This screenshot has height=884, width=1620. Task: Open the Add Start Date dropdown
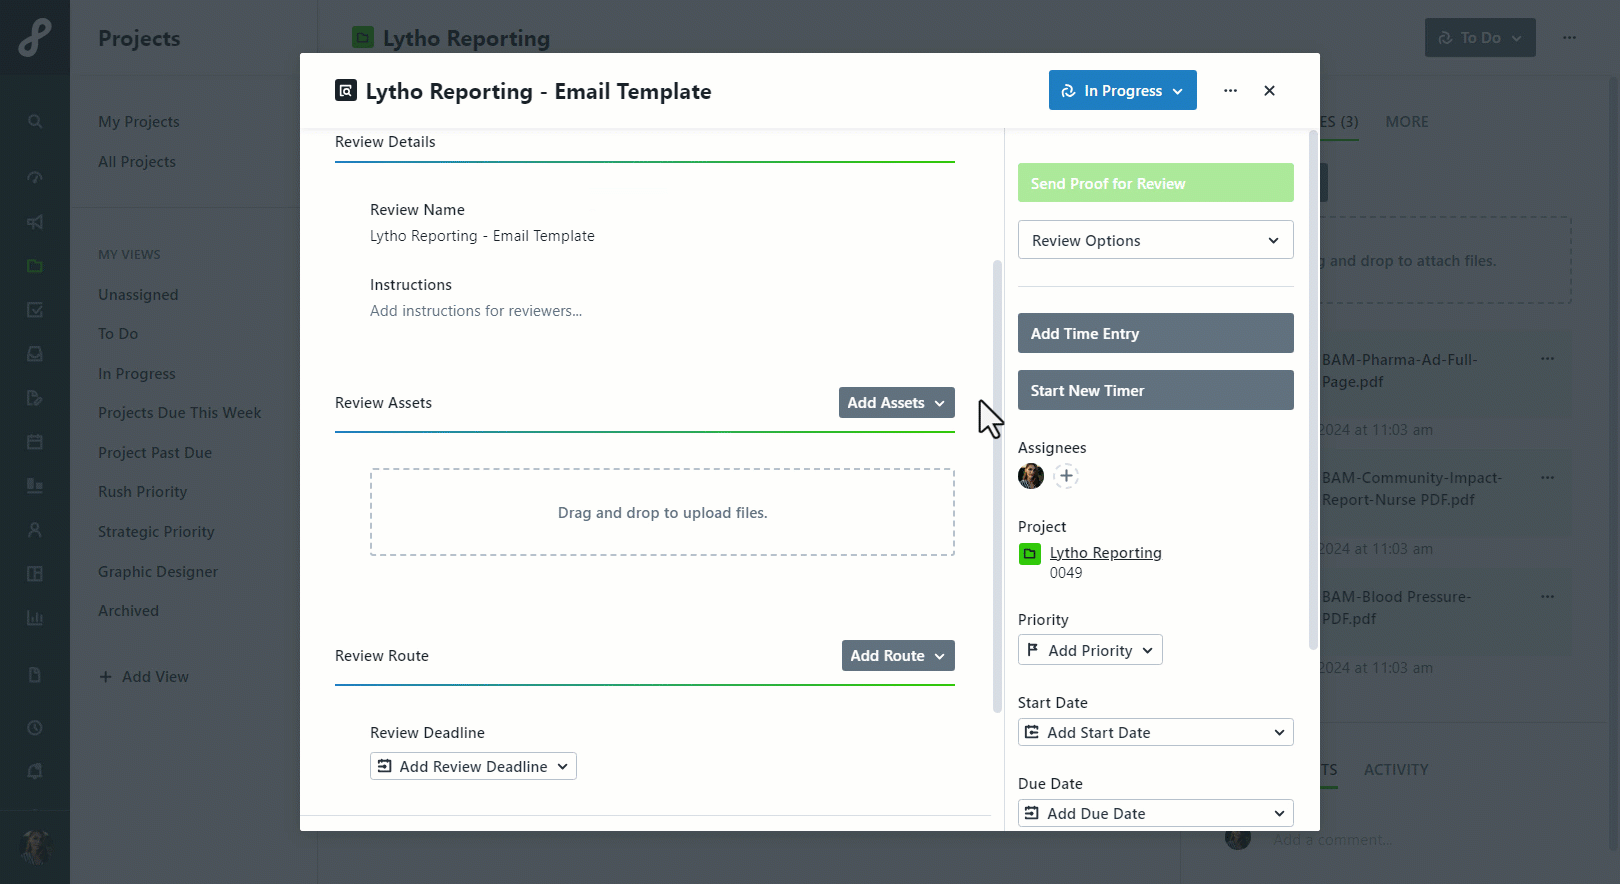coord(1155,732)
